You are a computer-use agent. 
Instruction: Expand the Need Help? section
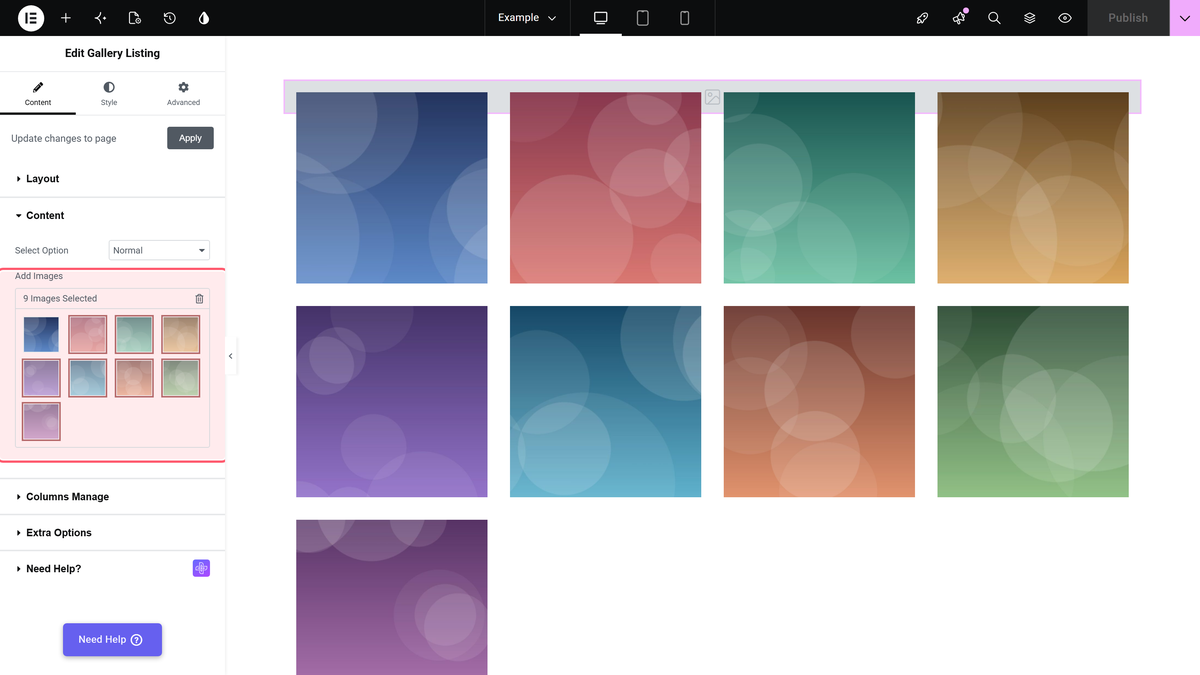pyautogui.click(x=112, y=569)
